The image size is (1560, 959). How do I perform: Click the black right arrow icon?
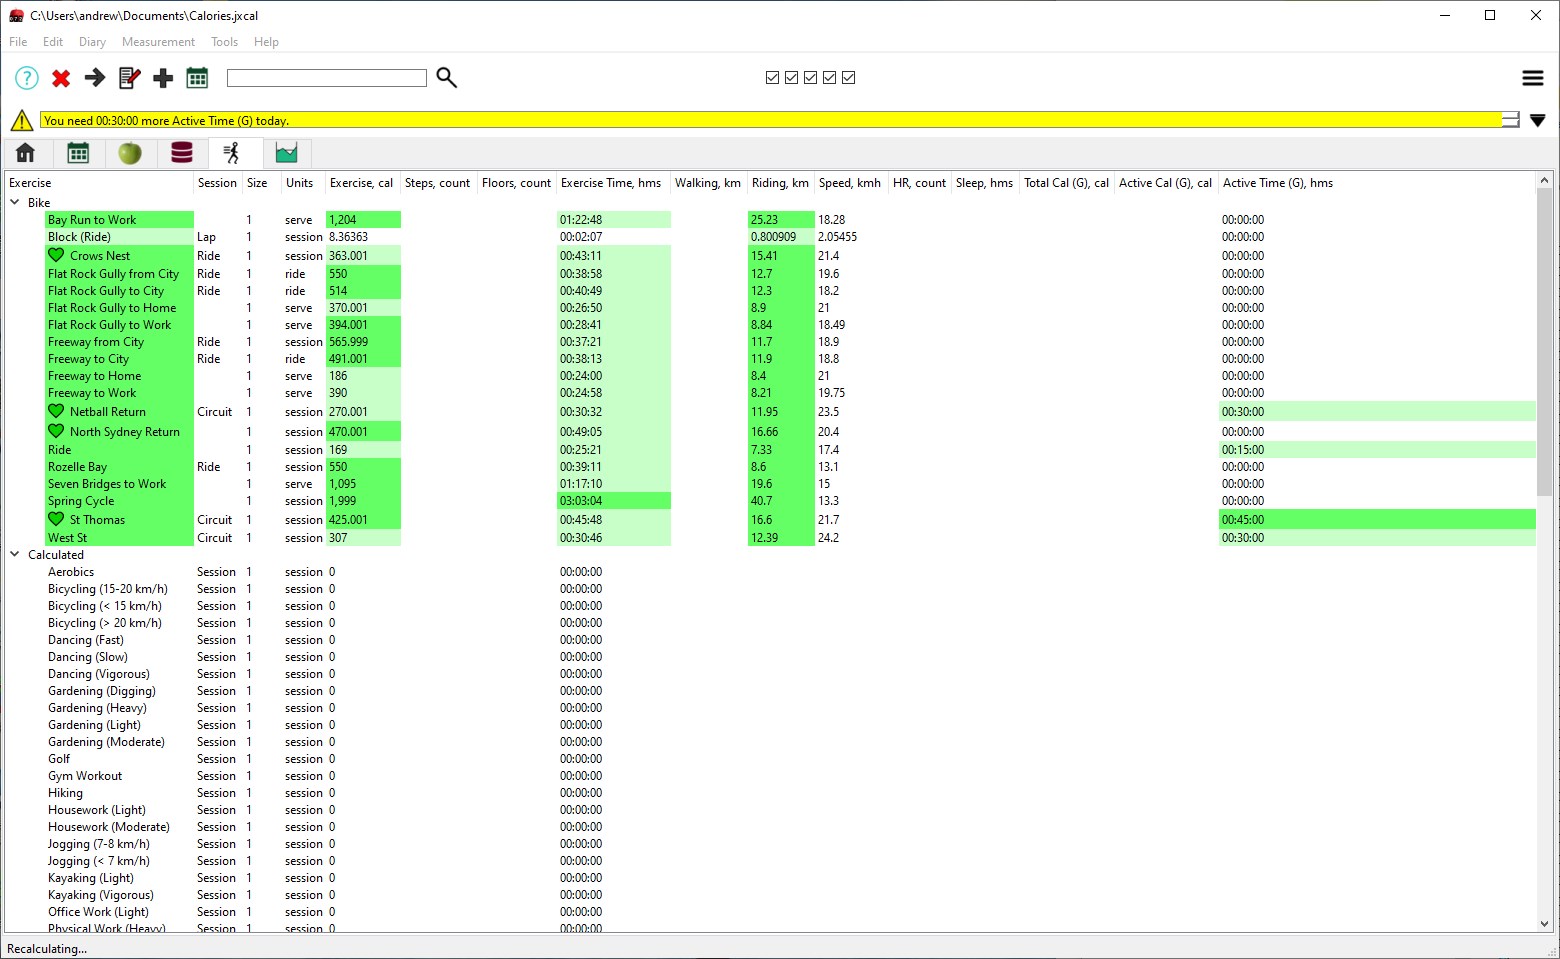[95, 78]
